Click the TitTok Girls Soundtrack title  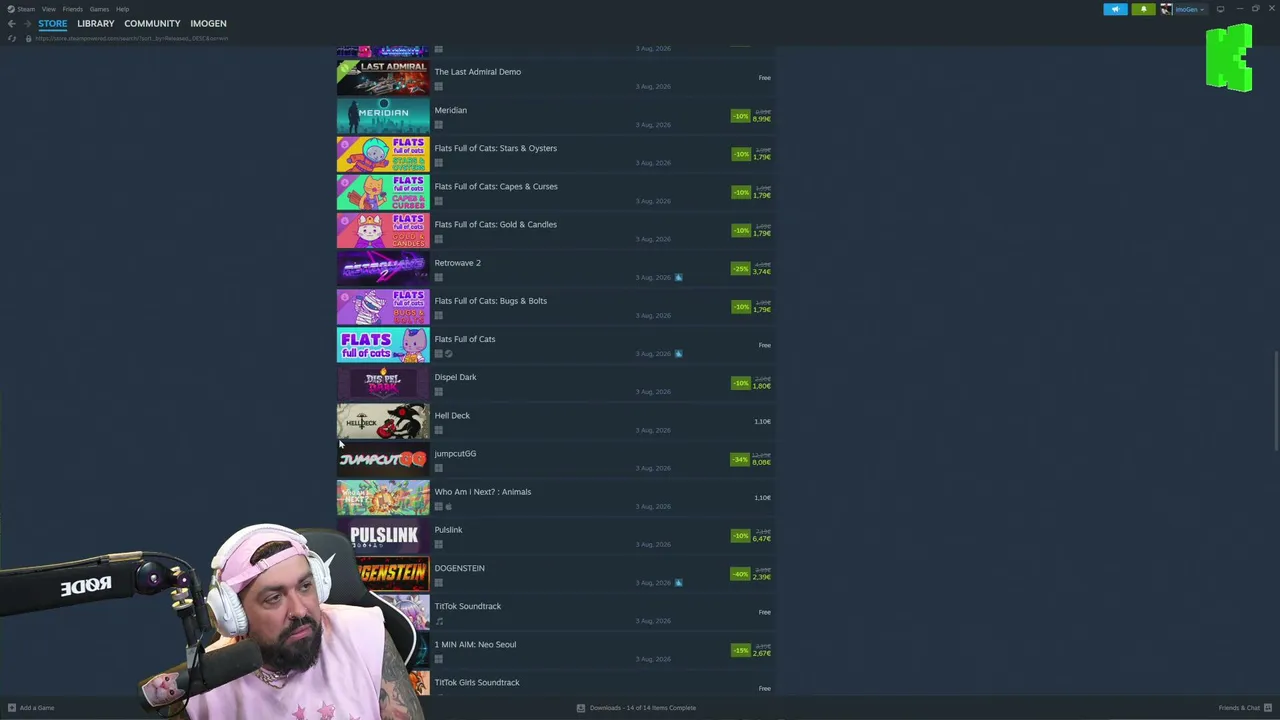(x=477, y=682)
